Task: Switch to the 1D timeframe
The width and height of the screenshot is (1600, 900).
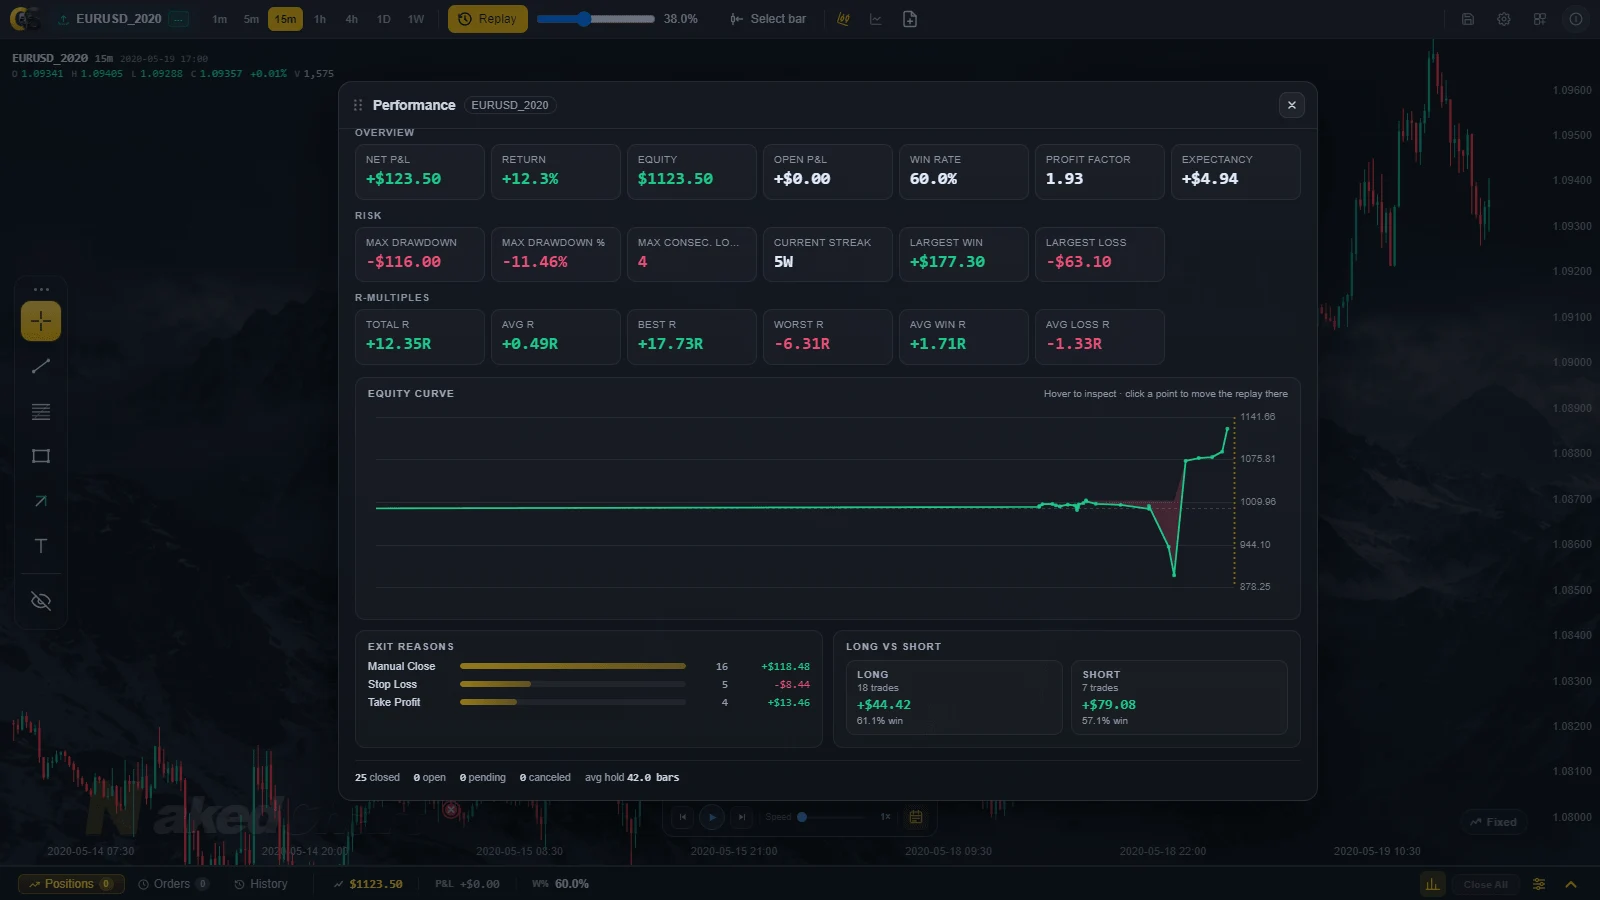Action: (x=384, y=19)
